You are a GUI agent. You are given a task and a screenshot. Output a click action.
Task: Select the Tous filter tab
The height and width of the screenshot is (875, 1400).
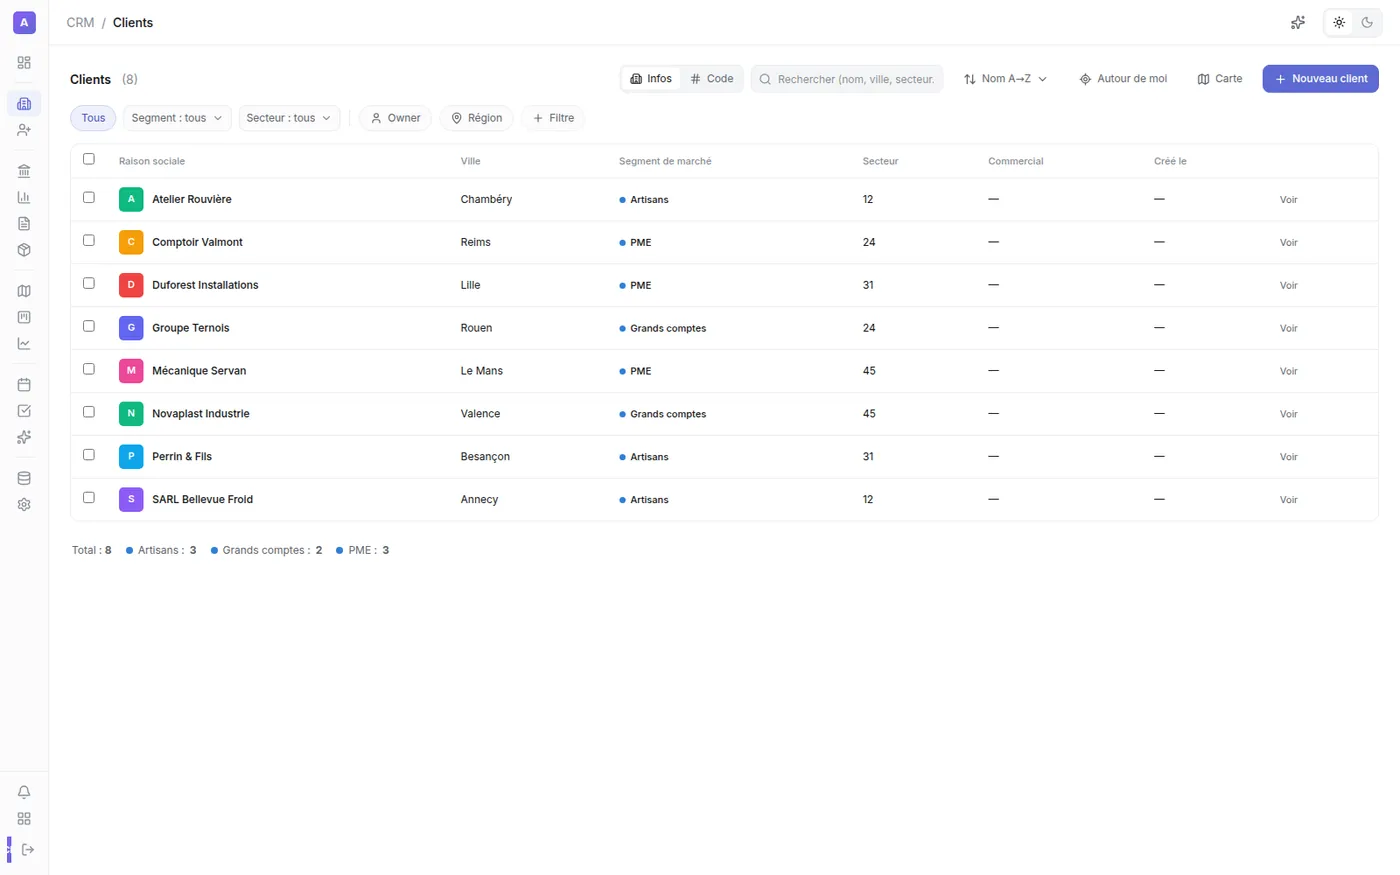[x=93, y=118]
